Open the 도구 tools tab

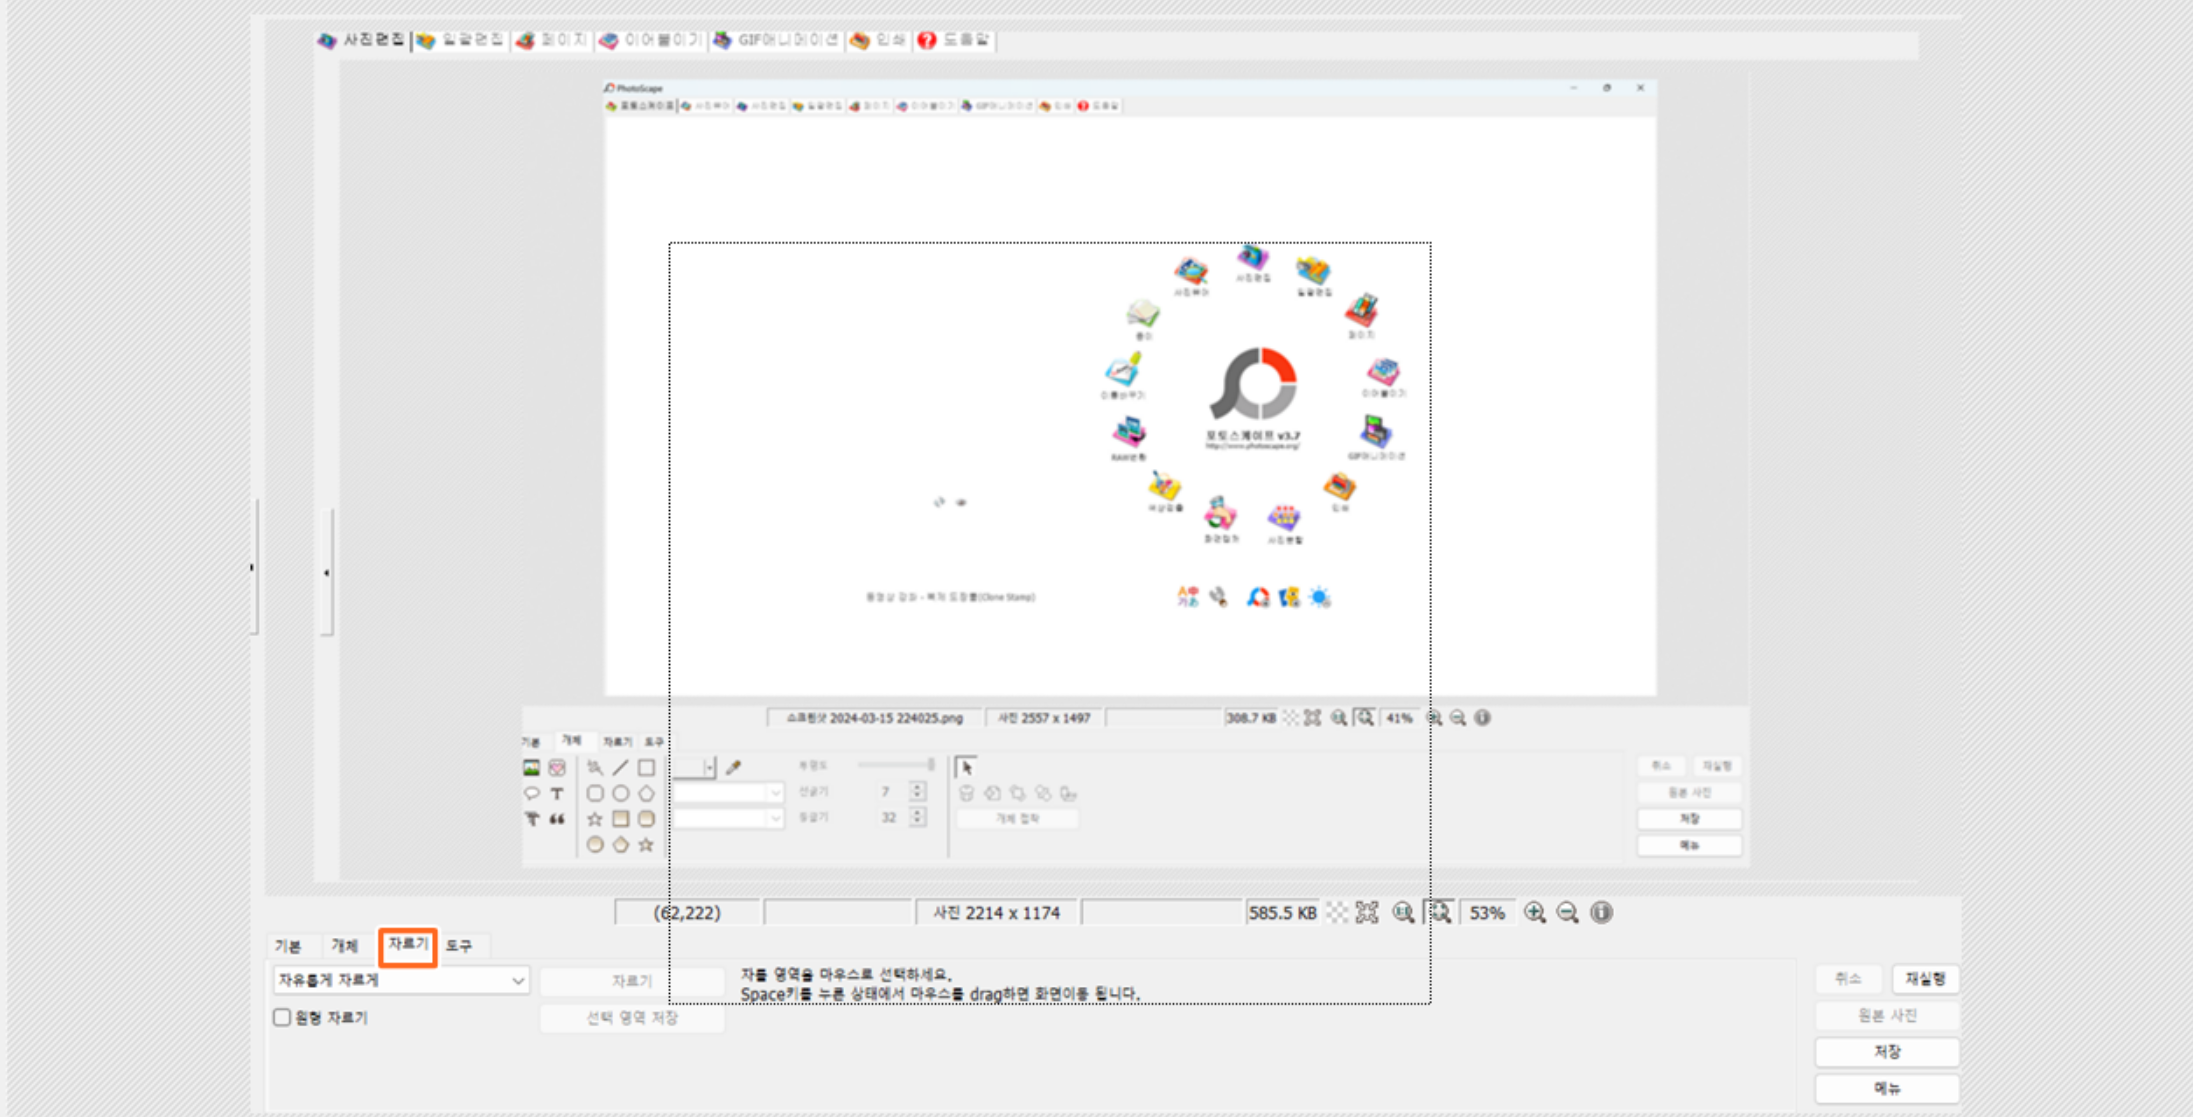tap(459, 946)
